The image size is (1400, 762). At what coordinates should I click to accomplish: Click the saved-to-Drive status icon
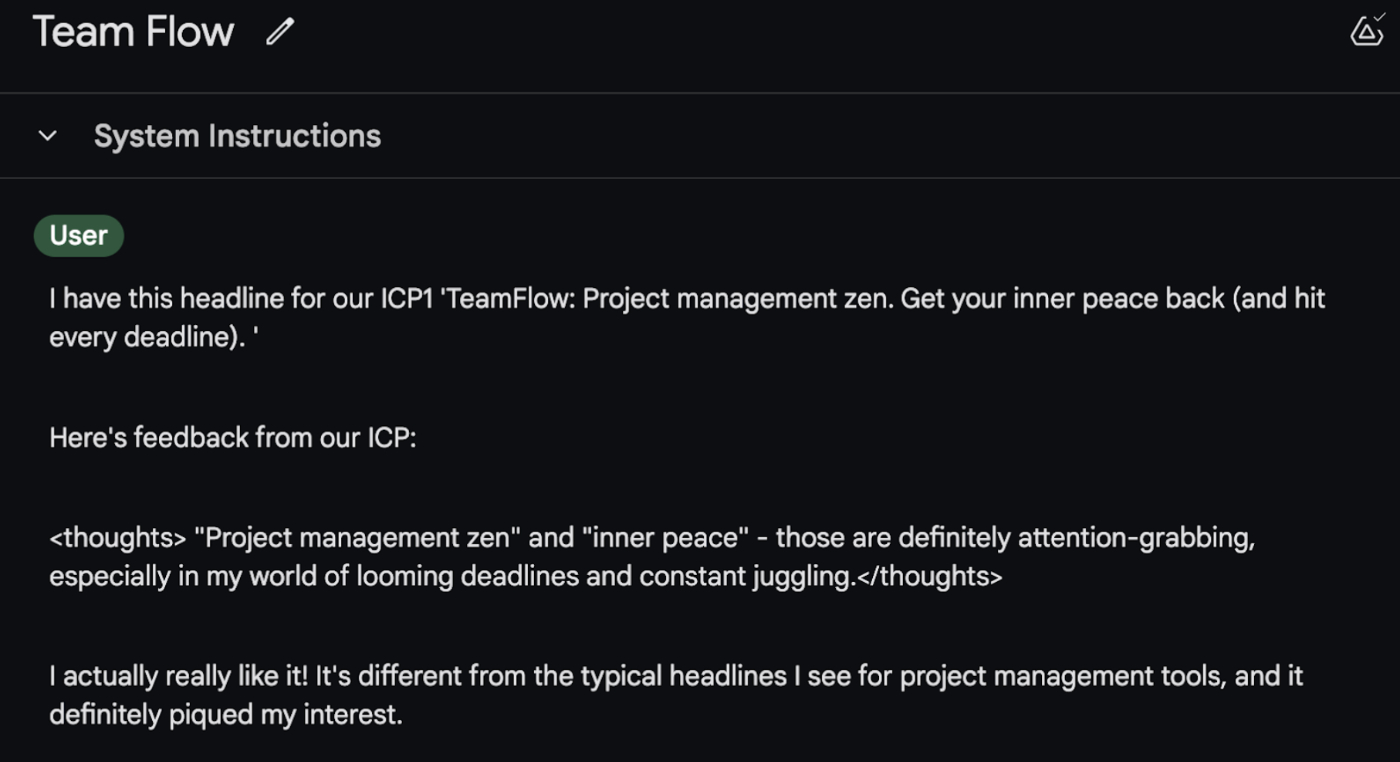(1366, 30)
